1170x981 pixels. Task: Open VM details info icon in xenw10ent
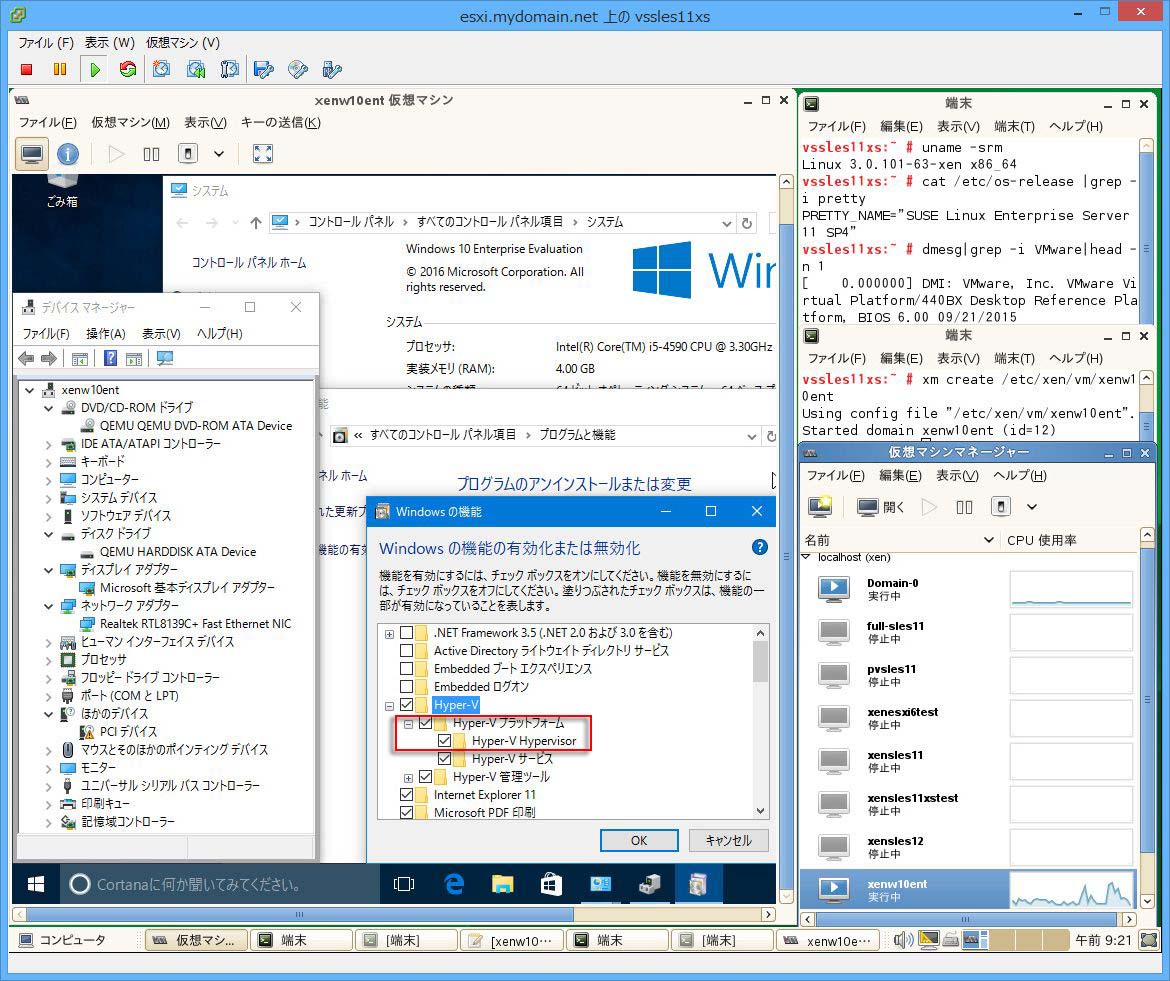pyautogui.click(x=68, y=154)
